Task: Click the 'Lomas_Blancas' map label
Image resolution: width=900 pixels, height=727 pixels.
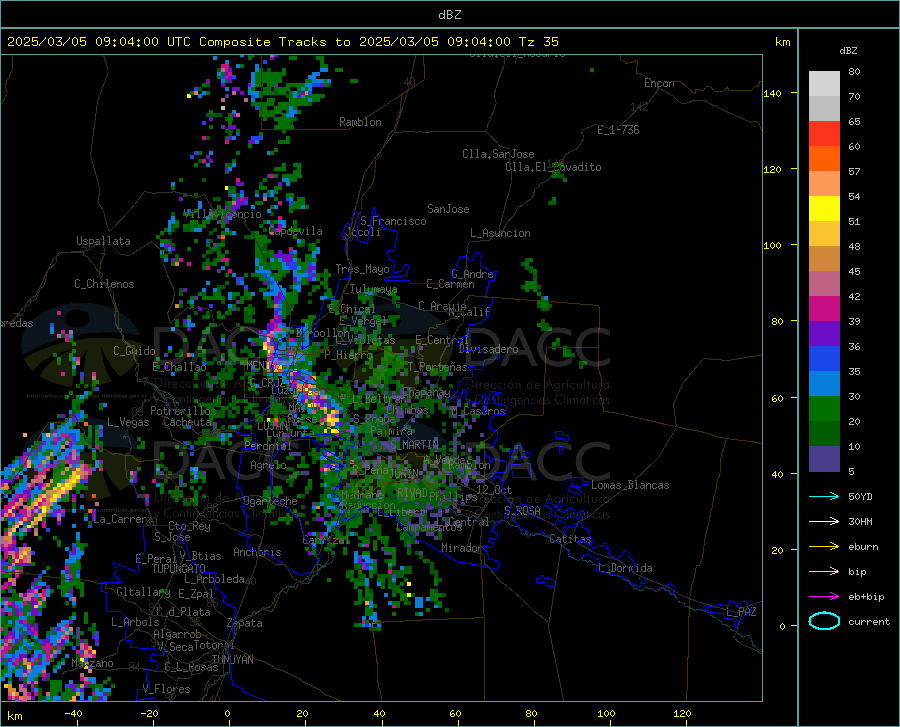Action: pyautogui.click(x=630, y=485)
